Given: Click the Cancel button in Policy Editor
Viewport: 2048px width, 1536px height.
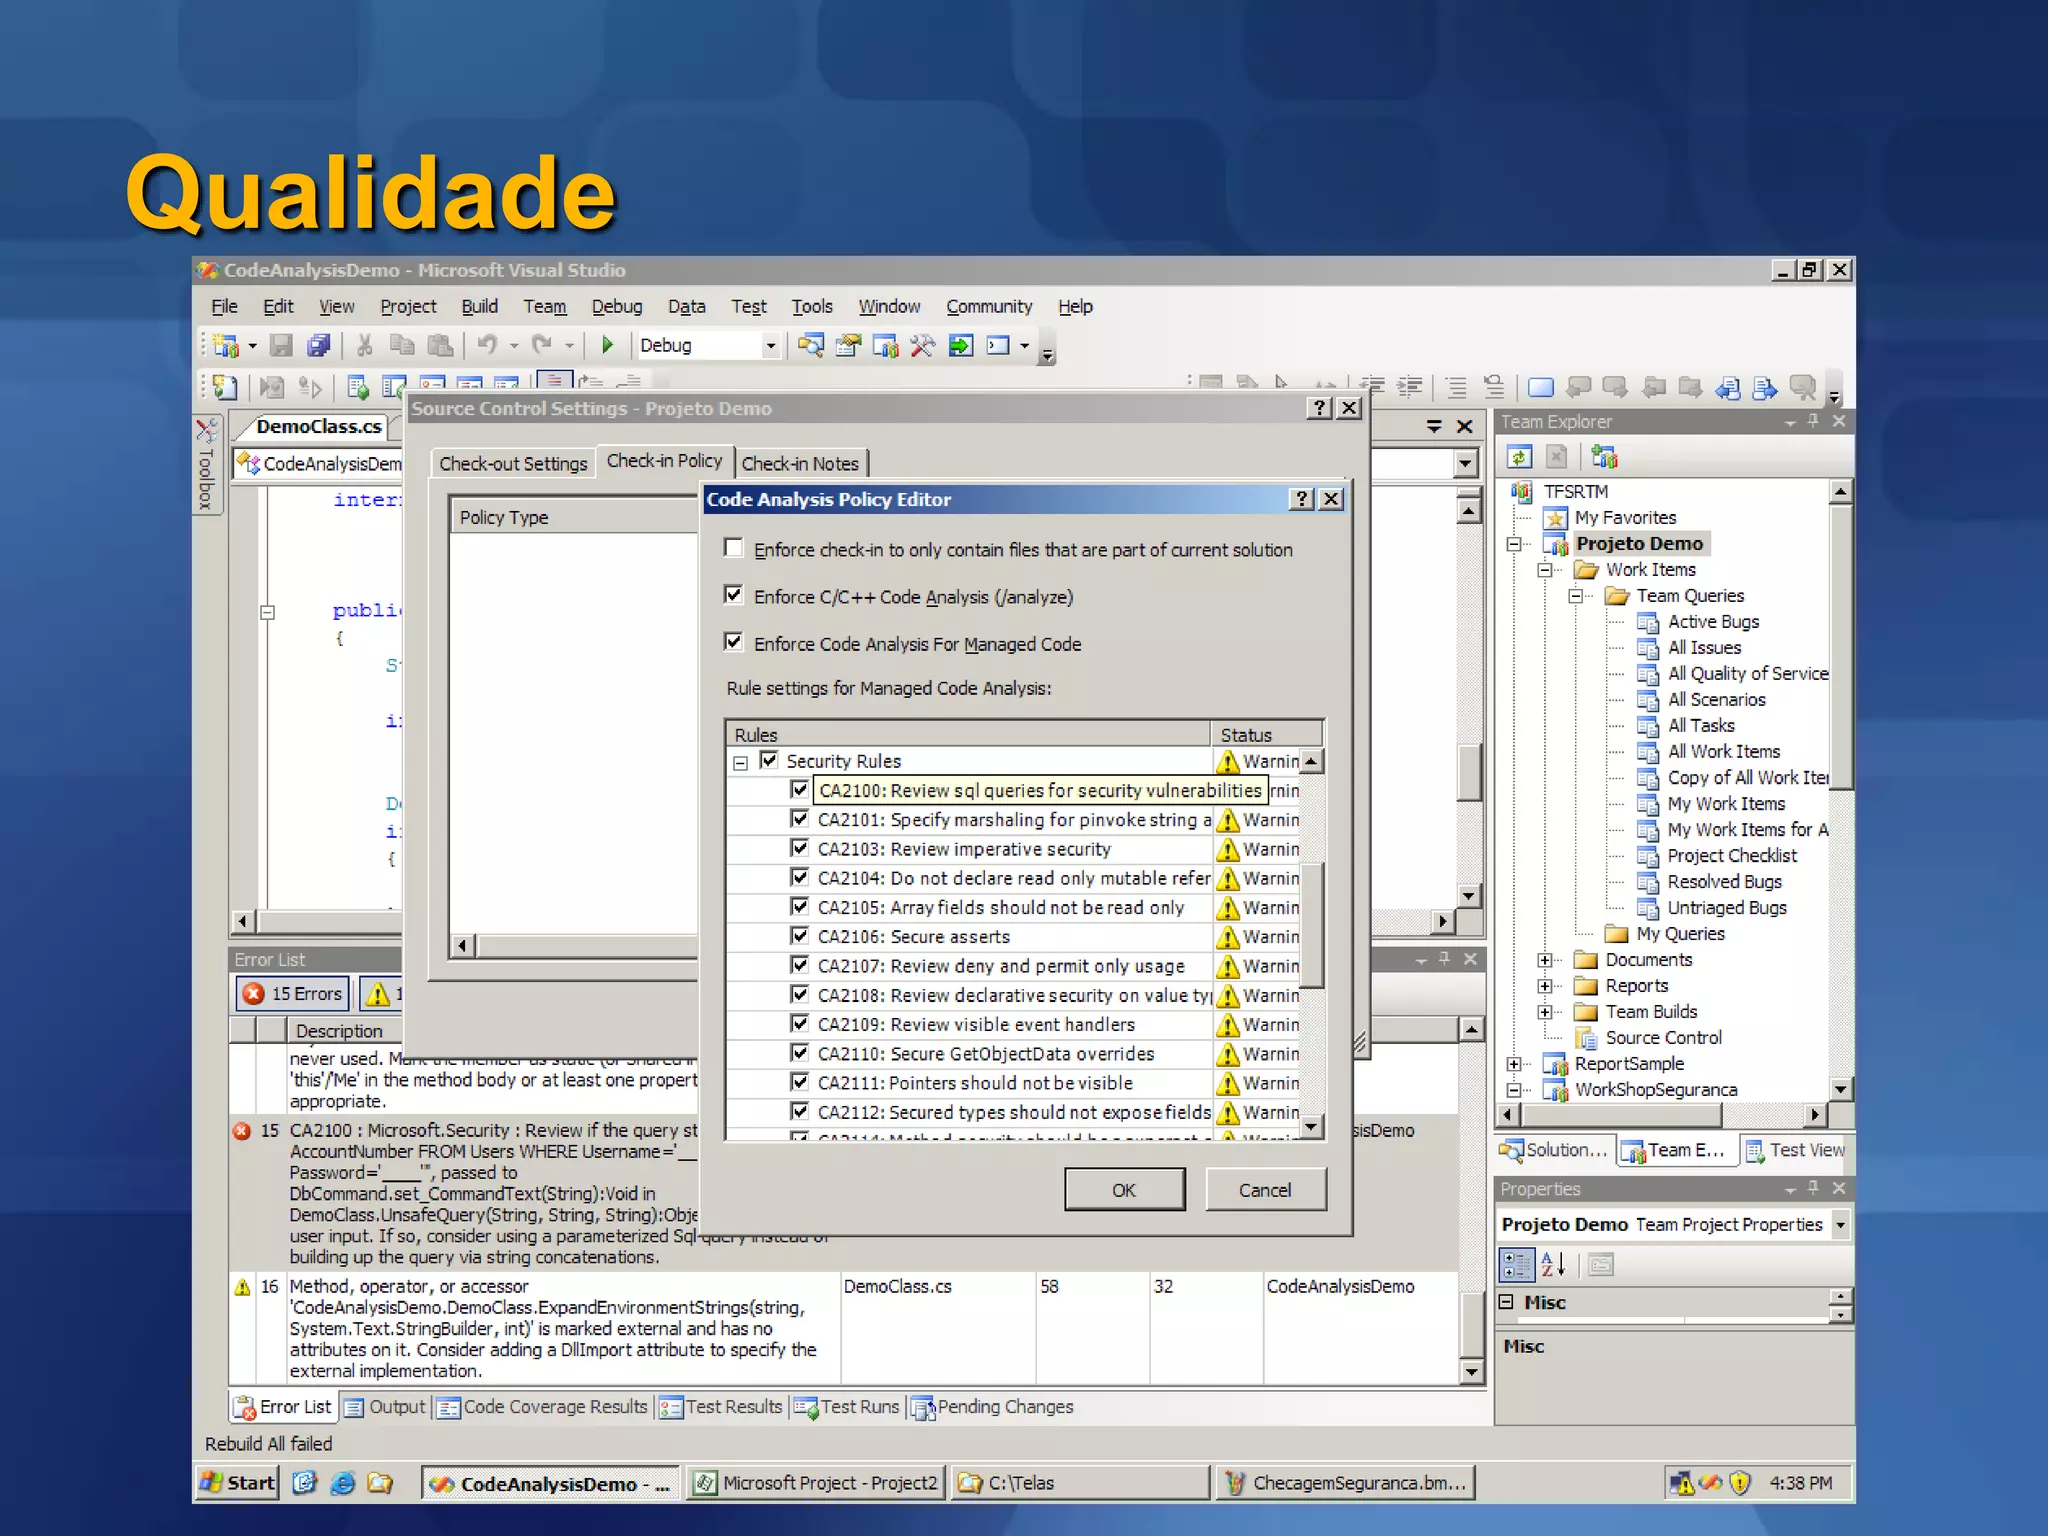Looking at the screenshot, I should (x=1265, y=1190).
